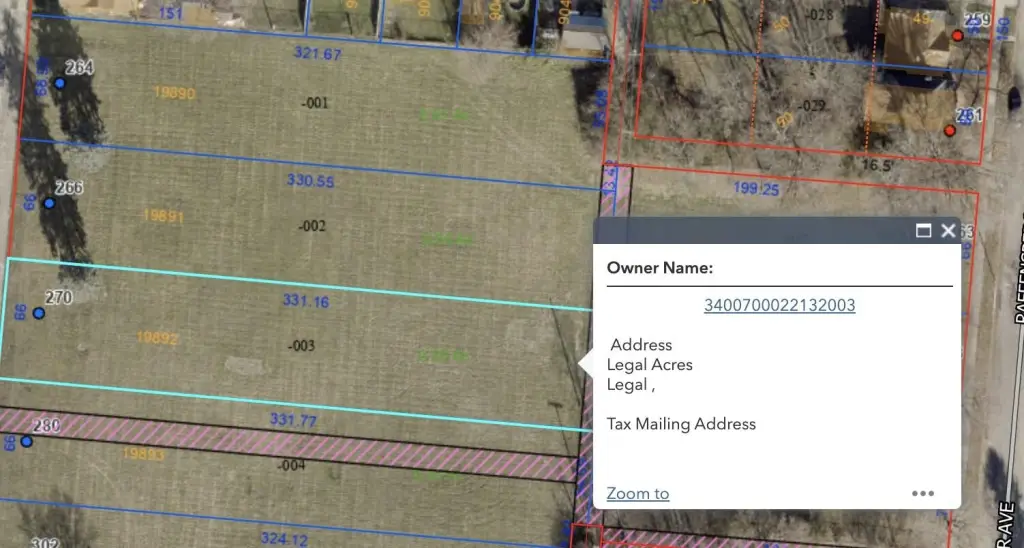
Task: Click the highlighted parcel labeled -003
Action: point(300,346)
